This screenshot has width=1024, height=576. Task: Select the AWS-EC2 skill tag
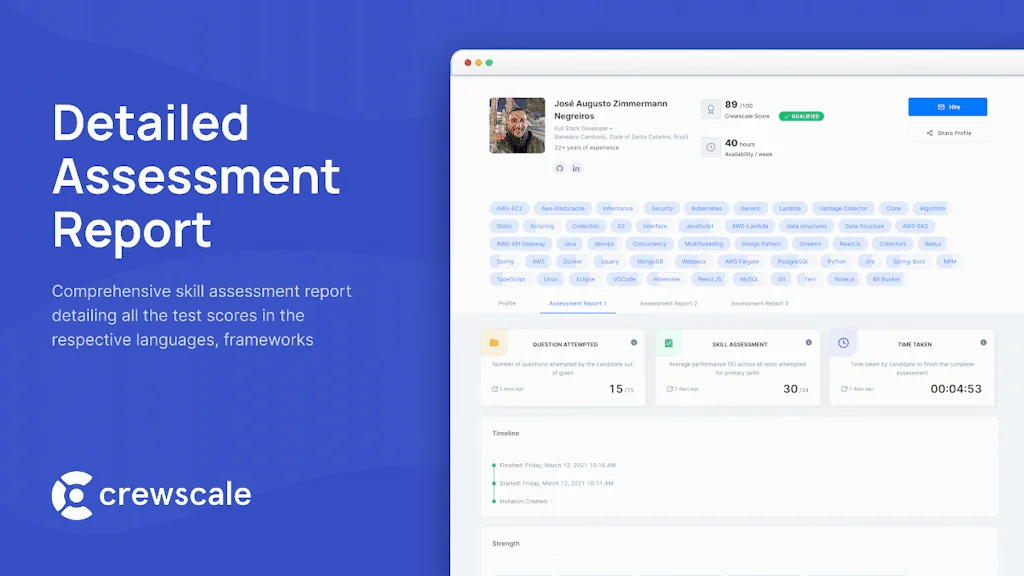coord(509,208)
